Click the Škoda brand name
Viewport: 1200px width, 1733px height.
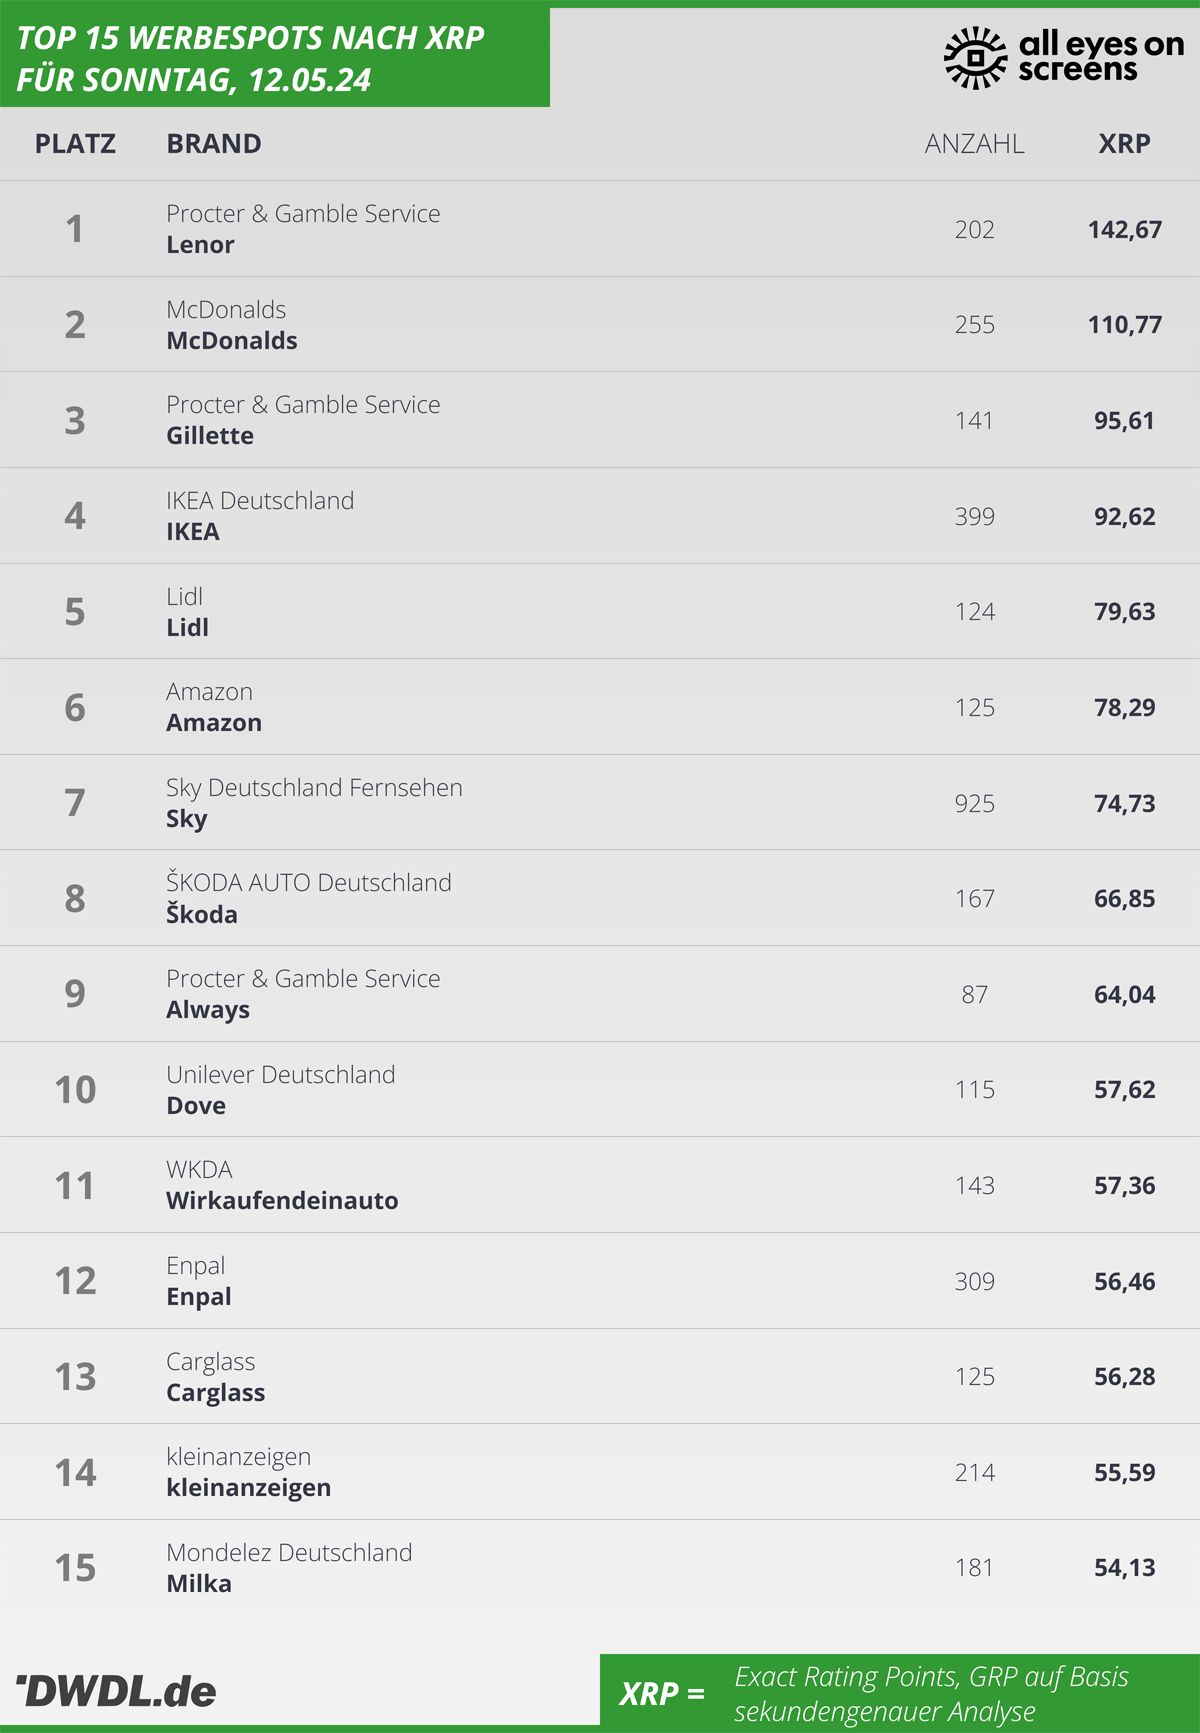(x=202, y=914)
